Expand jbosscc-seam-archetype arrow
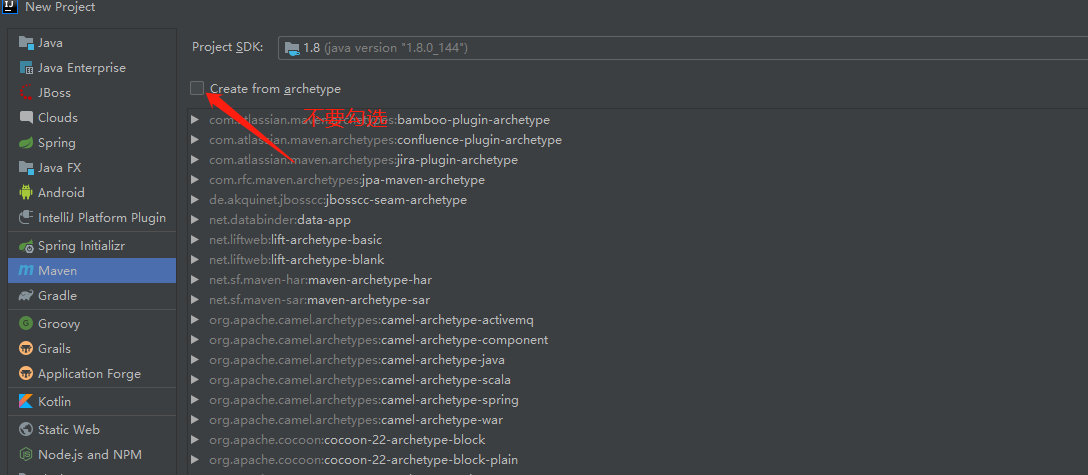 coord(196,200)
